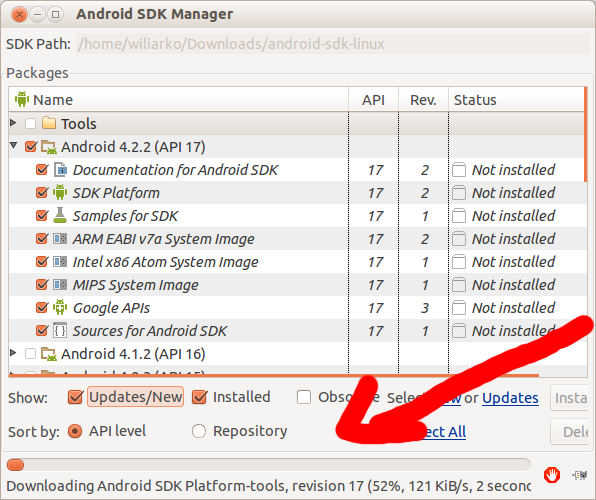This screenshot has height=500, width=596.
Task: Click the Android icon in Name header
Action: tap(22, 99)
